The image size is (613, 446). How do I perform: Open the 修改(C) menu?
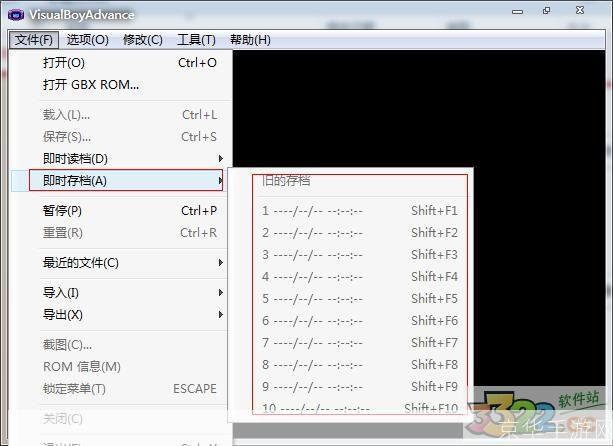143,40
